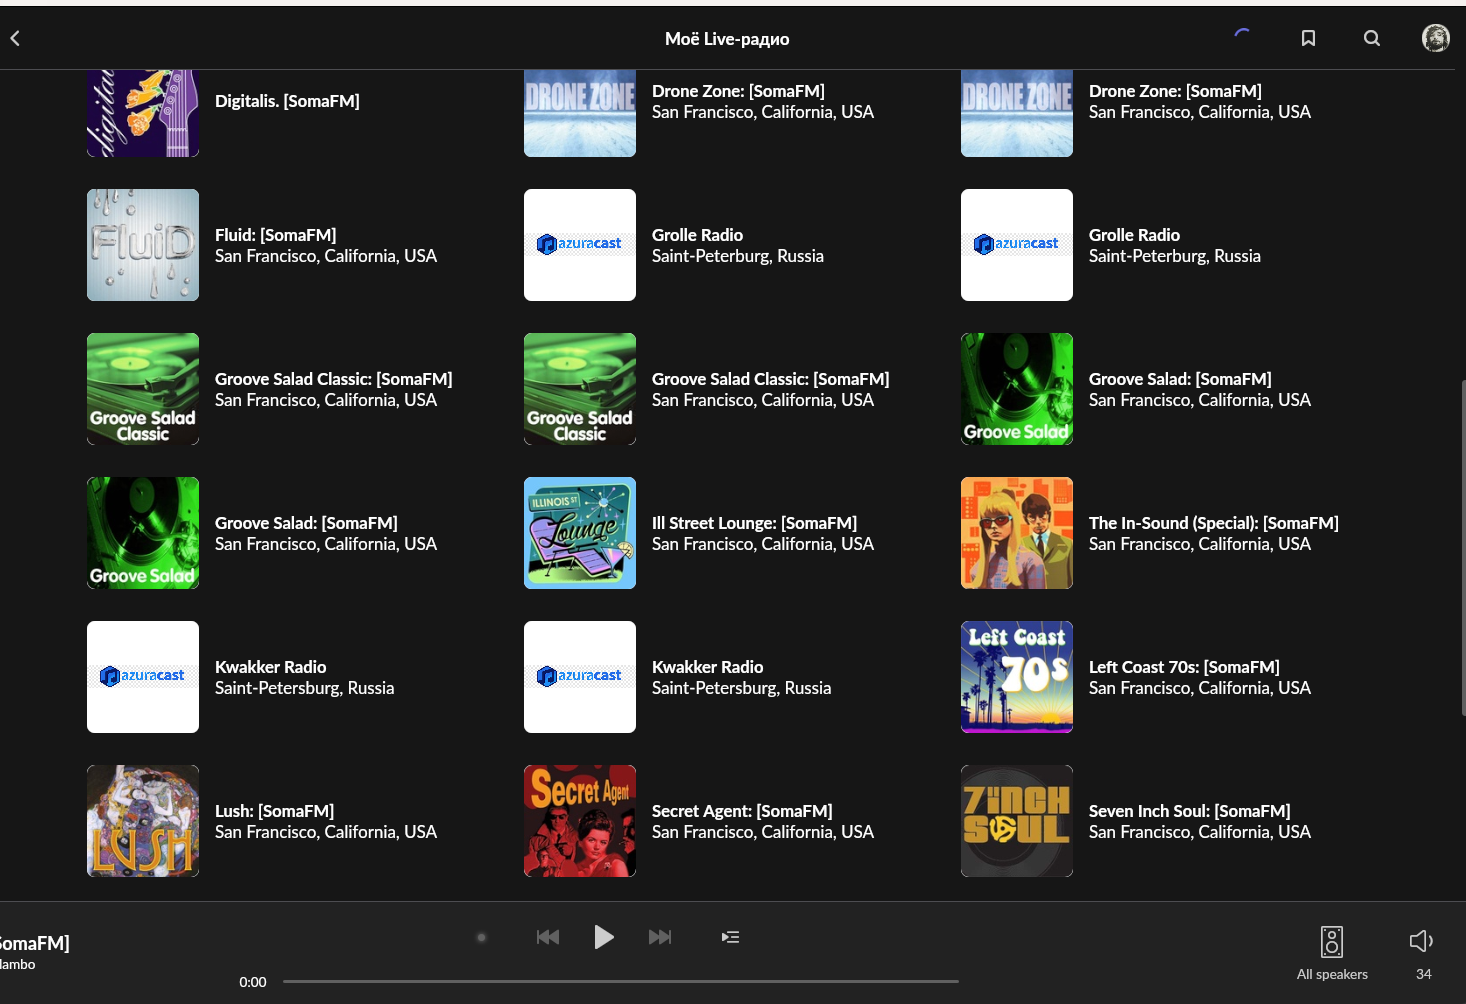This screenshot has width=1466, height=1004.
Task: Select the Secret Agent cover art
Action: 580,821
